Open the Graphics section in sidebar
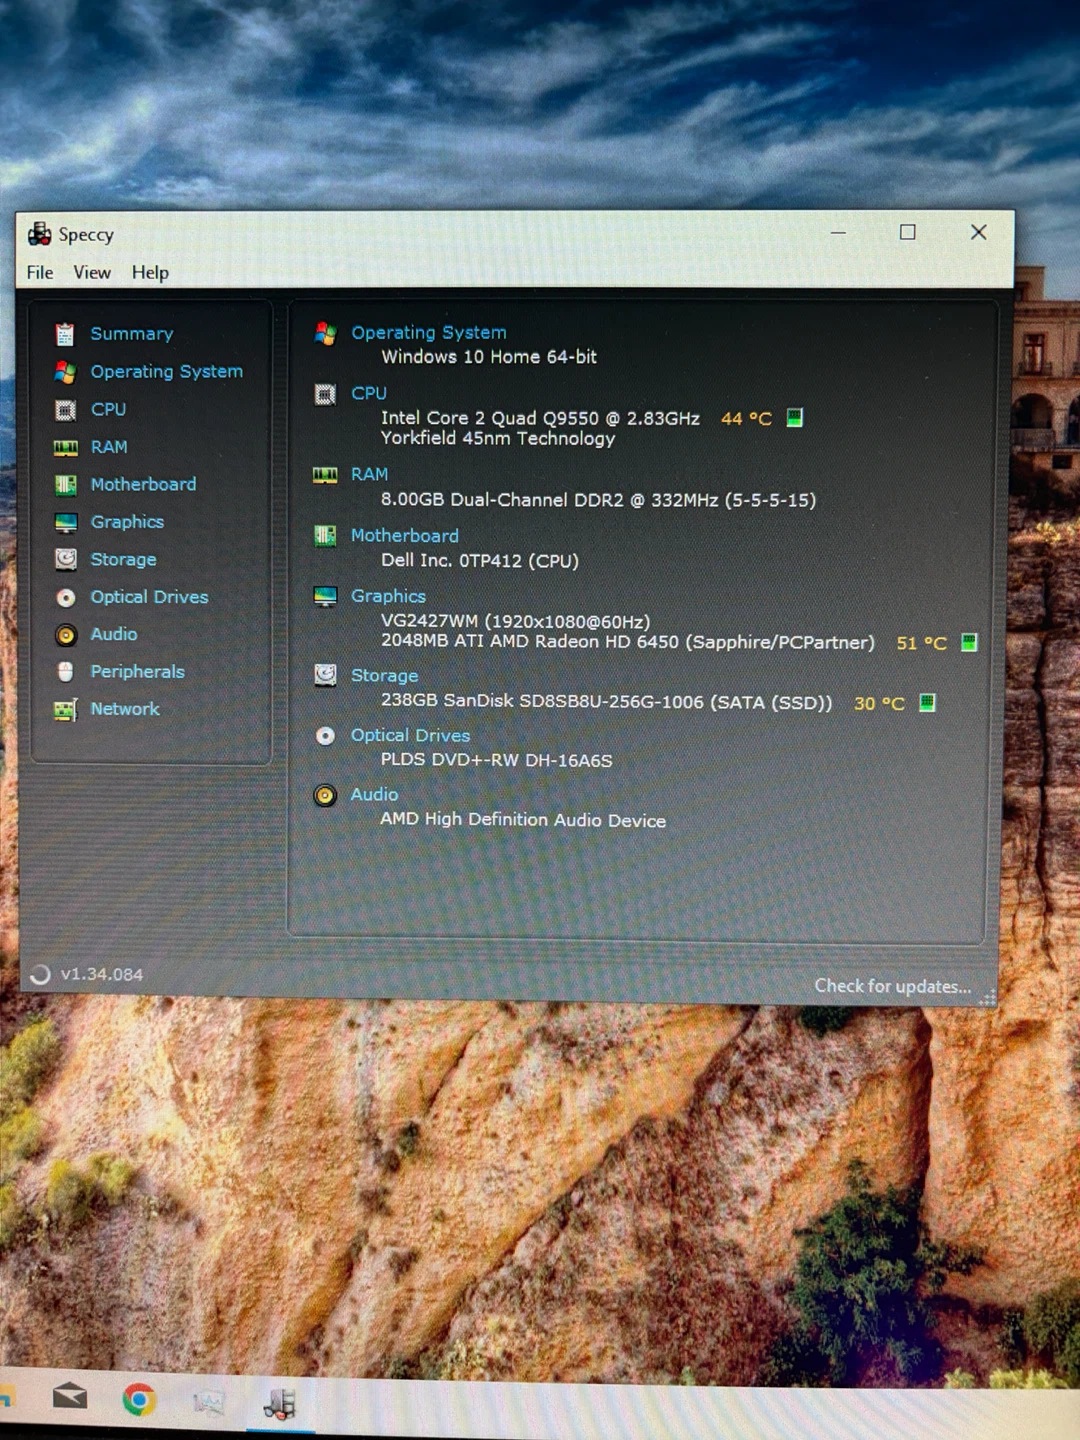1080x1440 pixels. 127,522
